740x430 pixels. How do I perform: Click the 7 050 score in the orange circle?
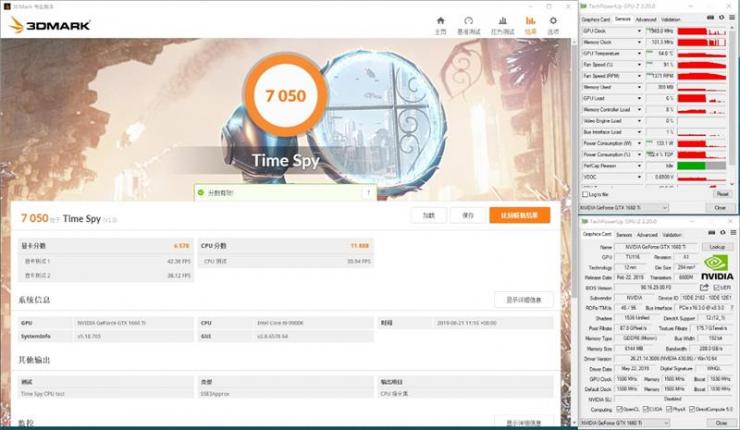click(286, 96)
